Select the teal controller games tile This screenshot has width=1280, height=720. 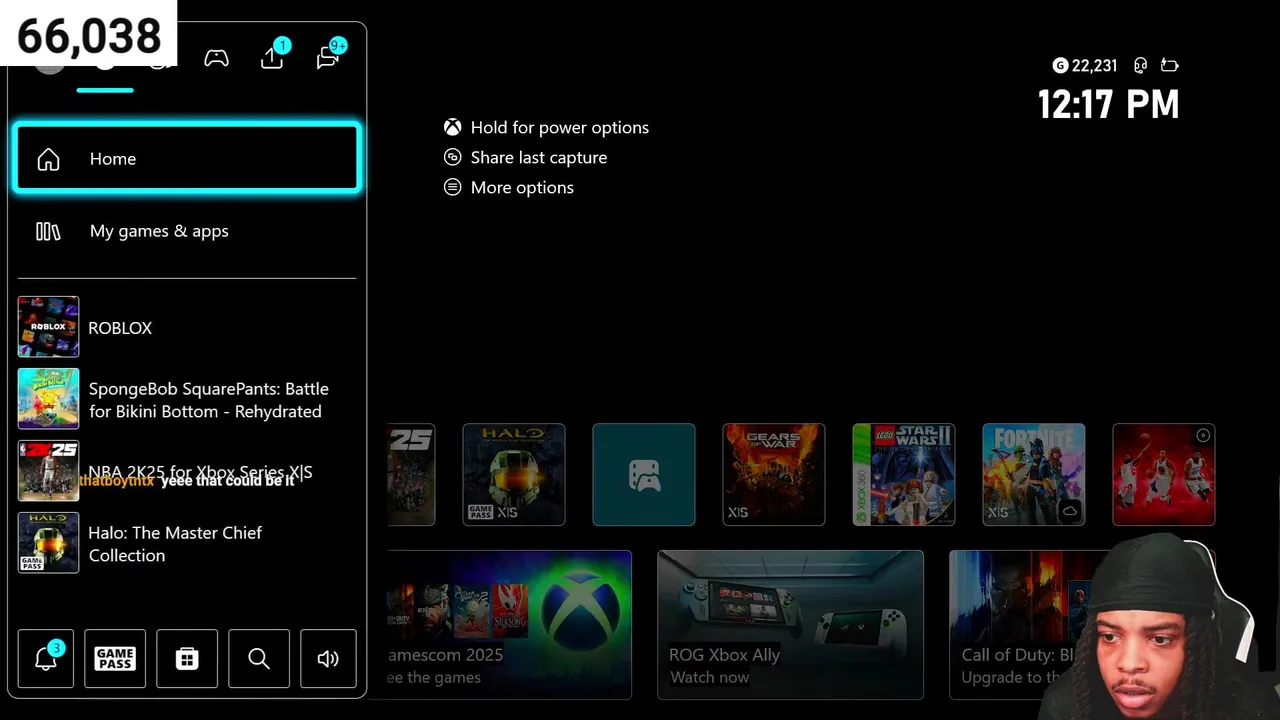click(644, 474)
